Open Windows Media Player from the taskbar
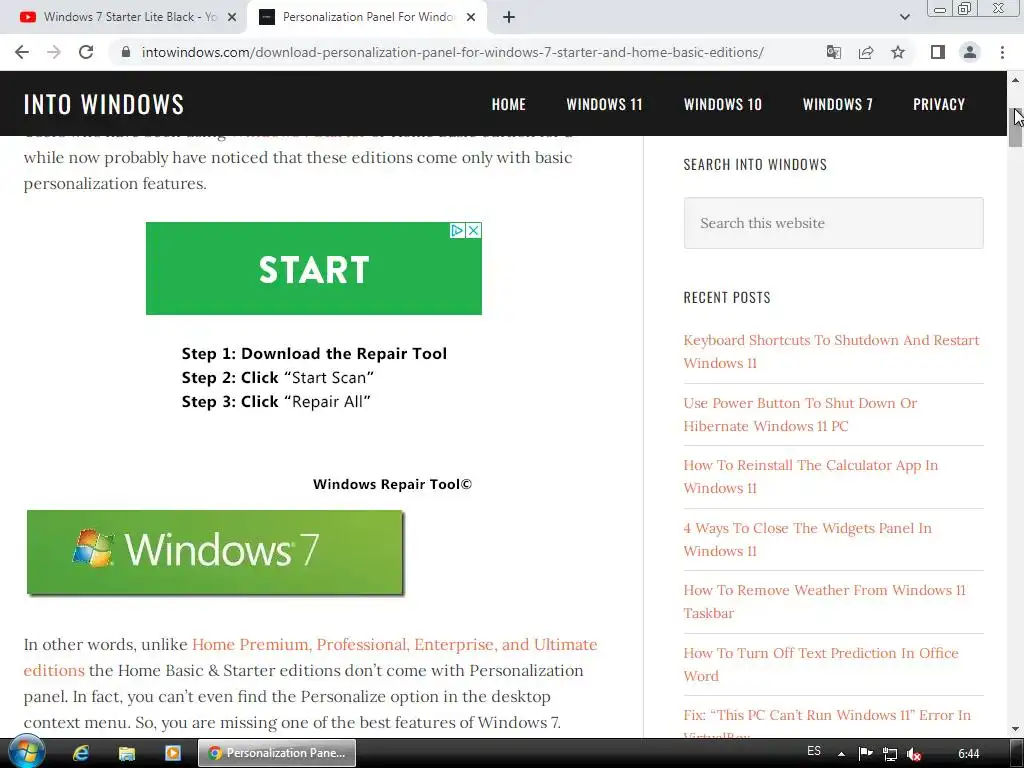 (x=172, y=753)
